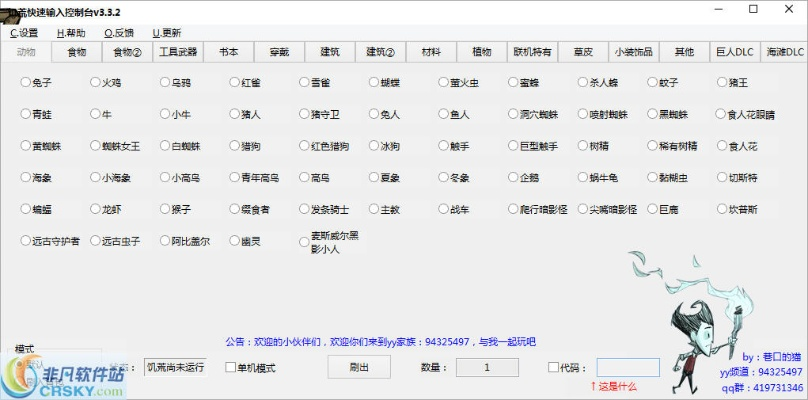Click the 数量 quantity field

click(487, 367)
